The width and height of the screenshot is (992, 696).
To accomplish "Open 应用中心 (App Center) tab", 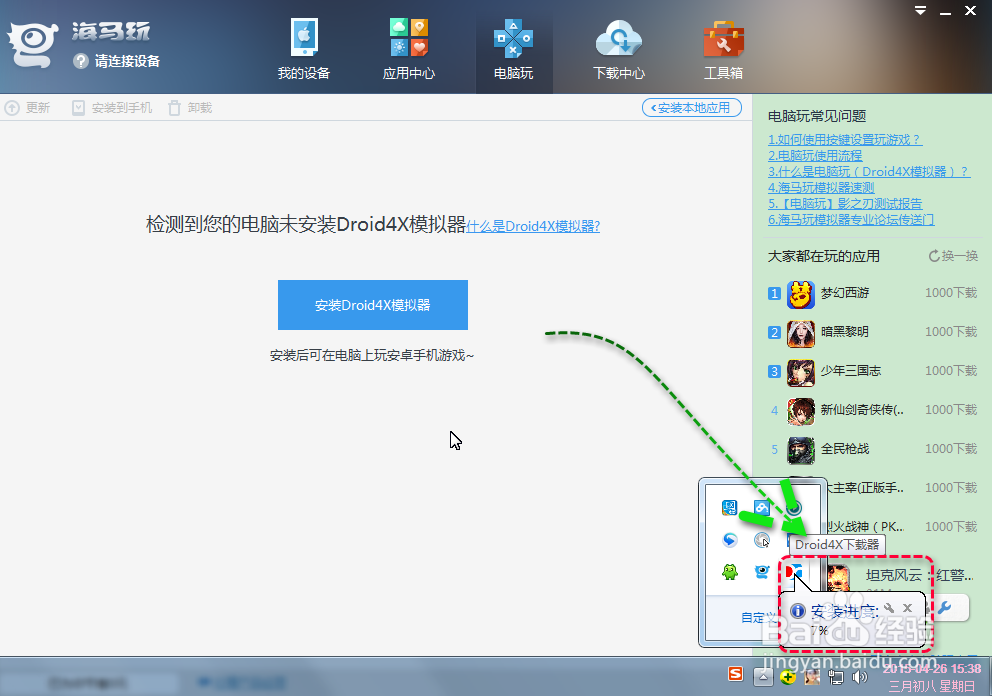I will pos(409,49).
